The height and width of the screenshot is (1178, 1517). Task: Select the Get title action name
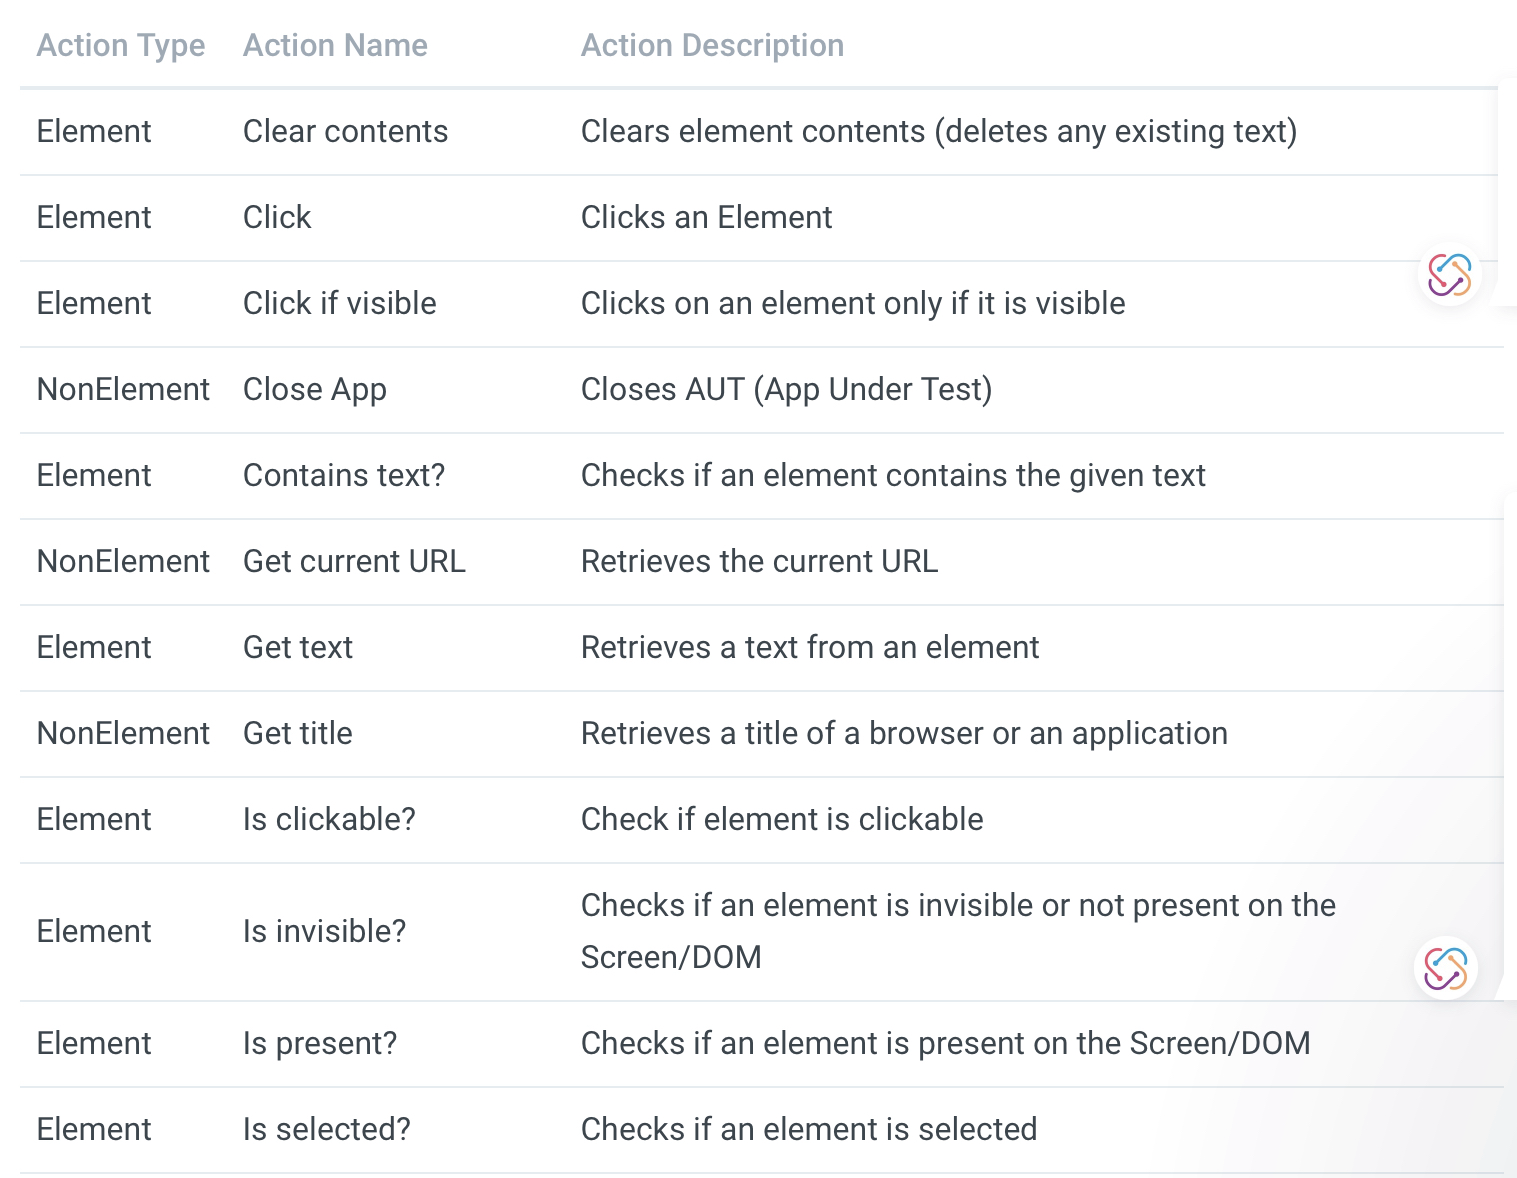coord(298,733)
